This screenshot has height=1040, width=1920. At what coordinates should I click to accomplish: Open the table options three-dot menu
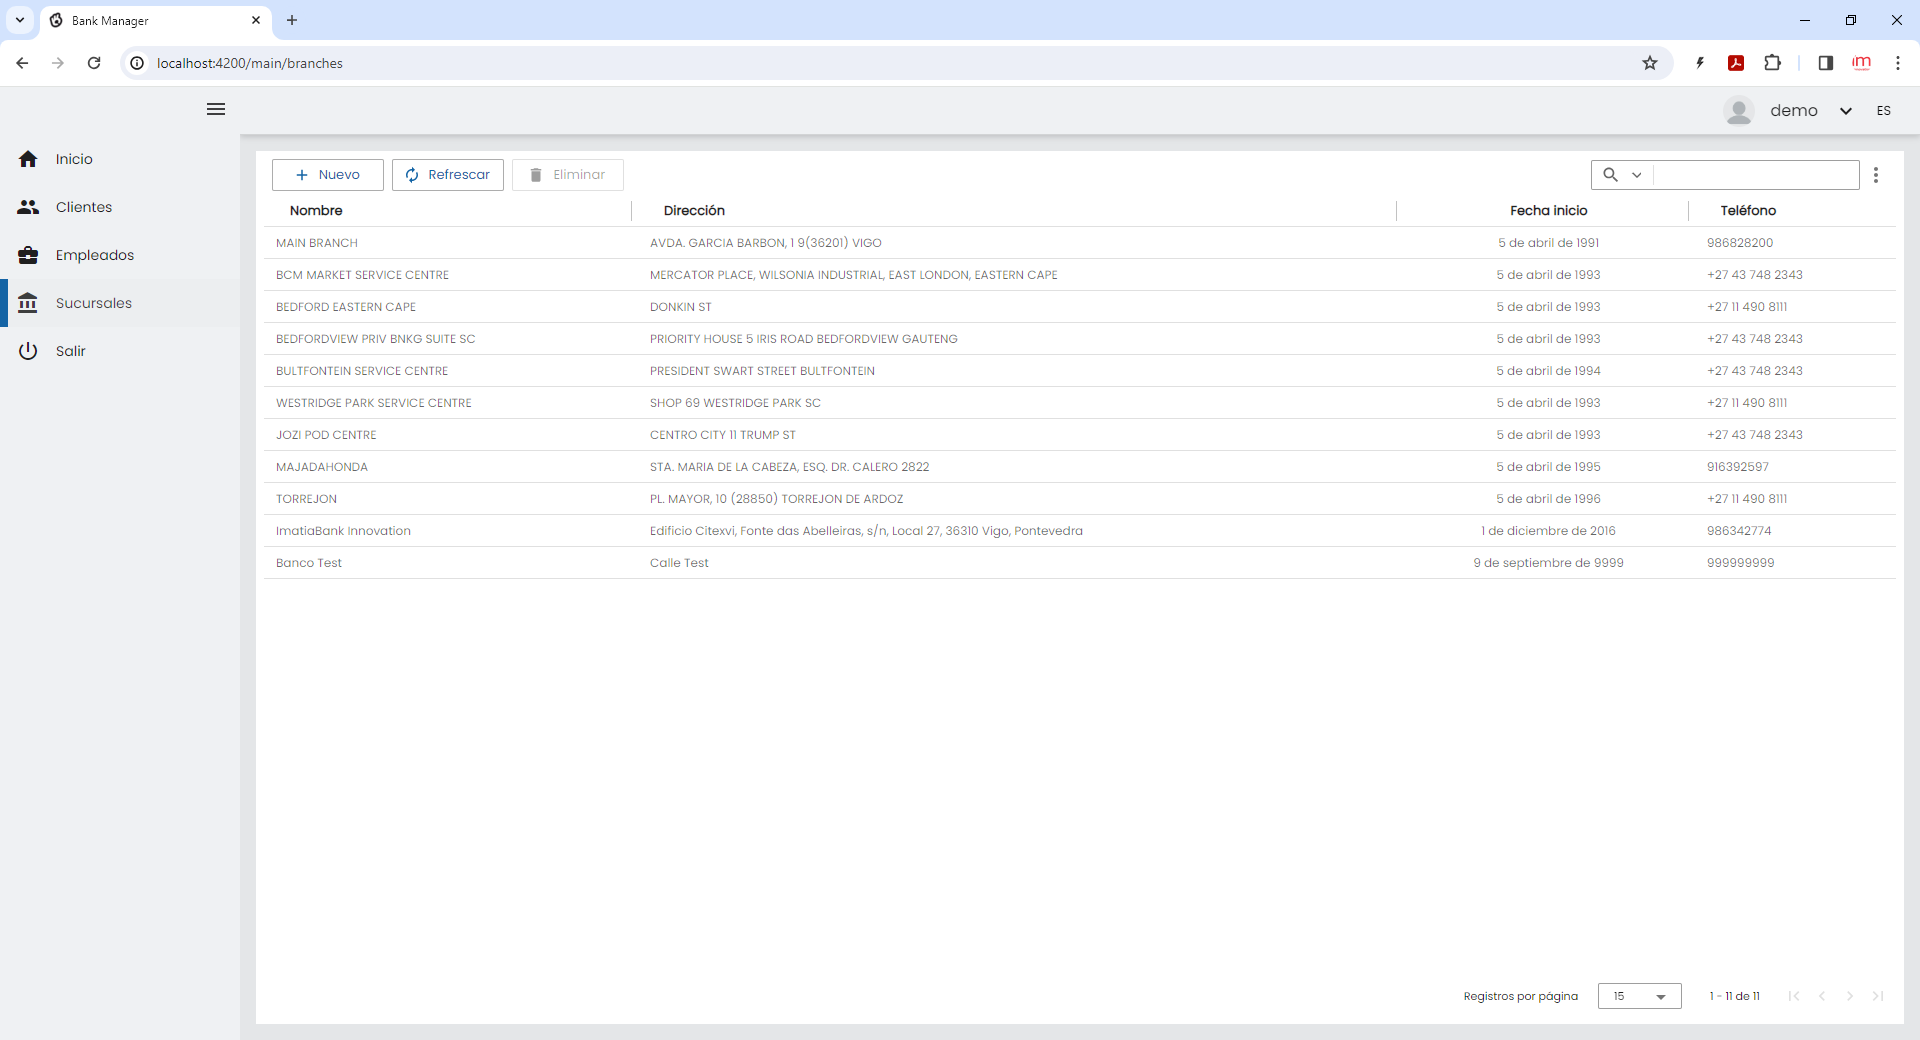click(1876, 175)
